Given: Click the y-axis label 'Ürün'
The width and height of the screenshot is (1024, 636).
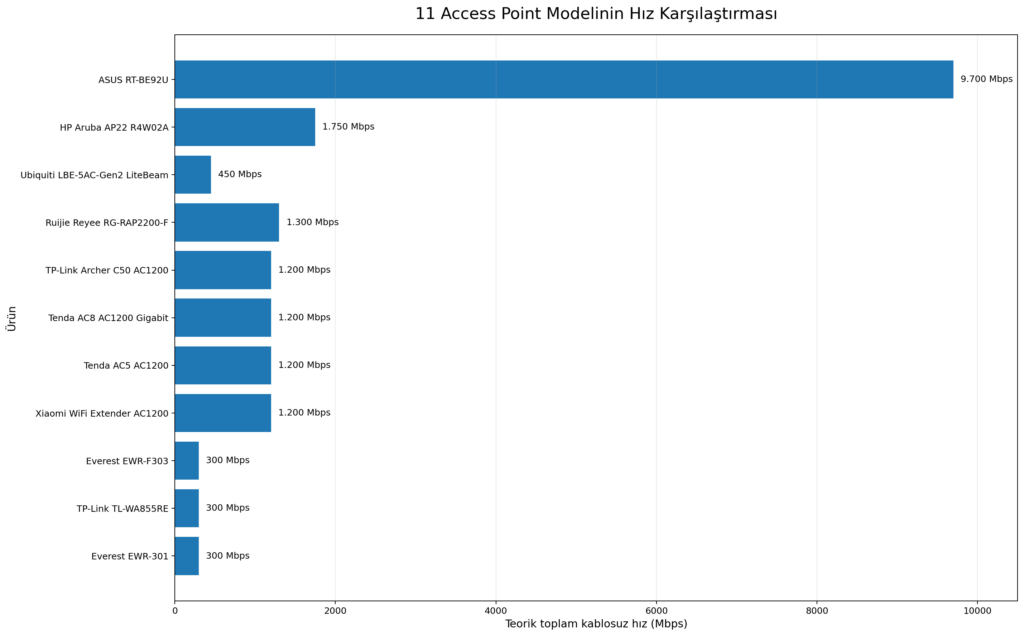Looking at the screenshot, I should click(x=11, y=319).
